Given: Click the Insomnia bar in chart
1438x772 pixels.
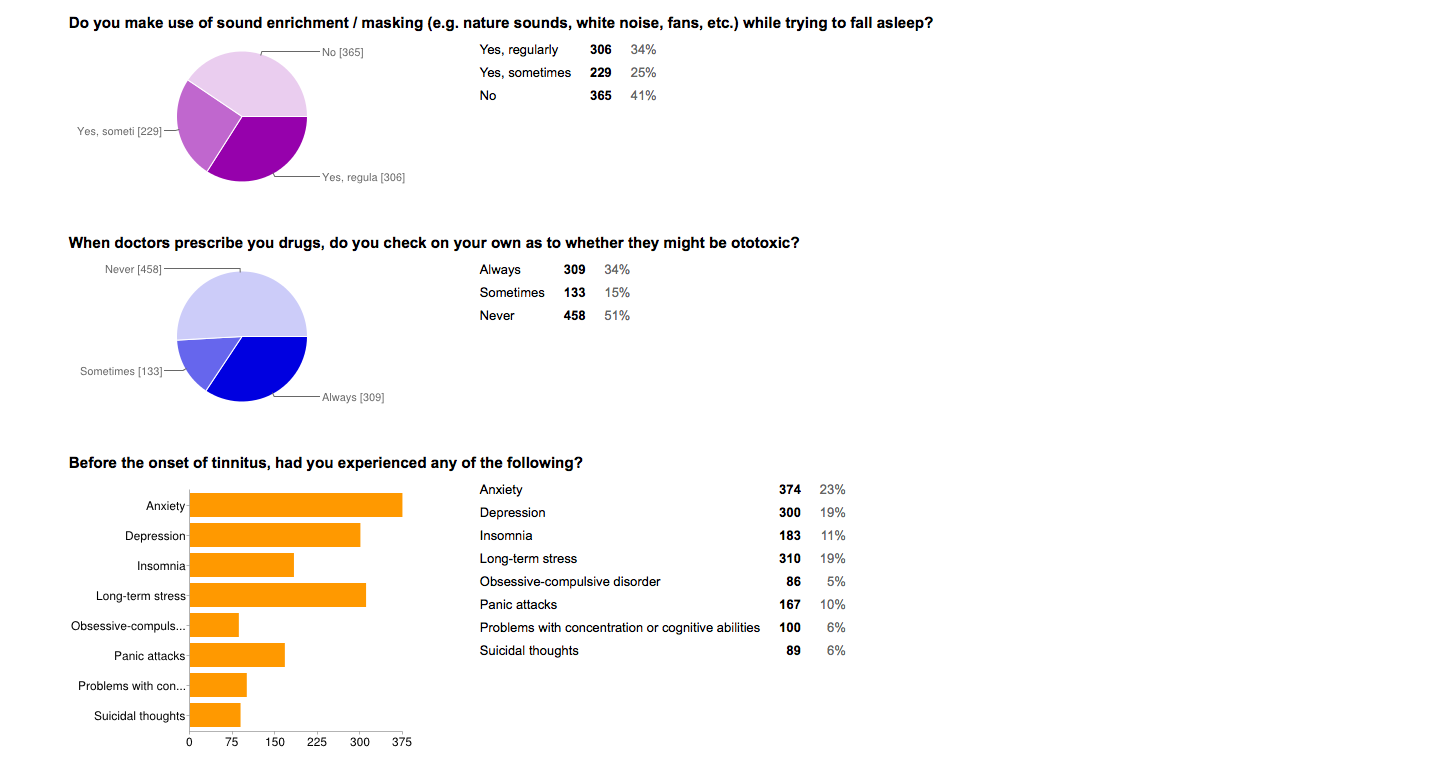Looking at the screenshot, I should tap(242, 565).
